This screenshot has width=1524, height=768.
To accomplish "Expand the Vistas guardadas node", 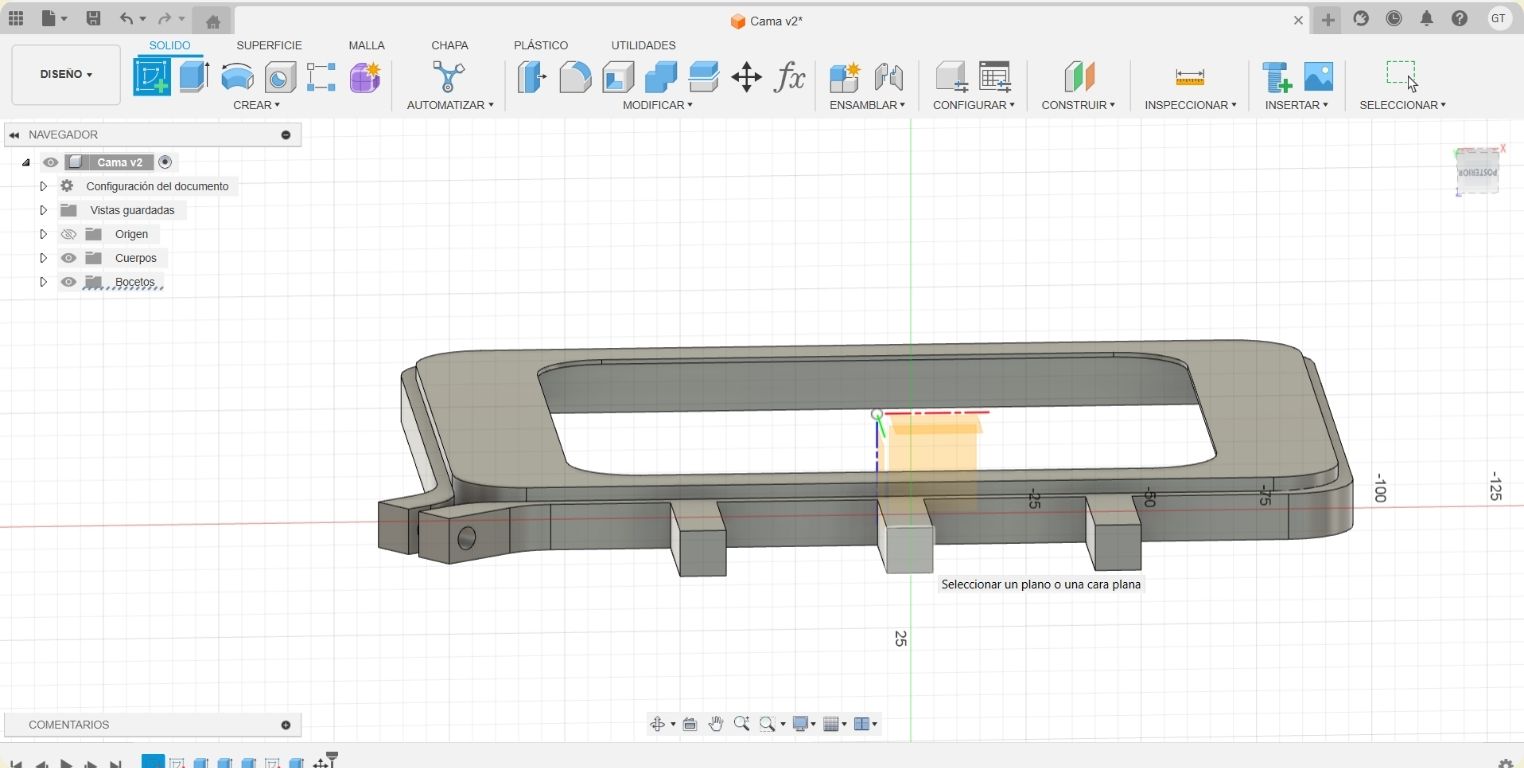I will [x=43, y=210].
